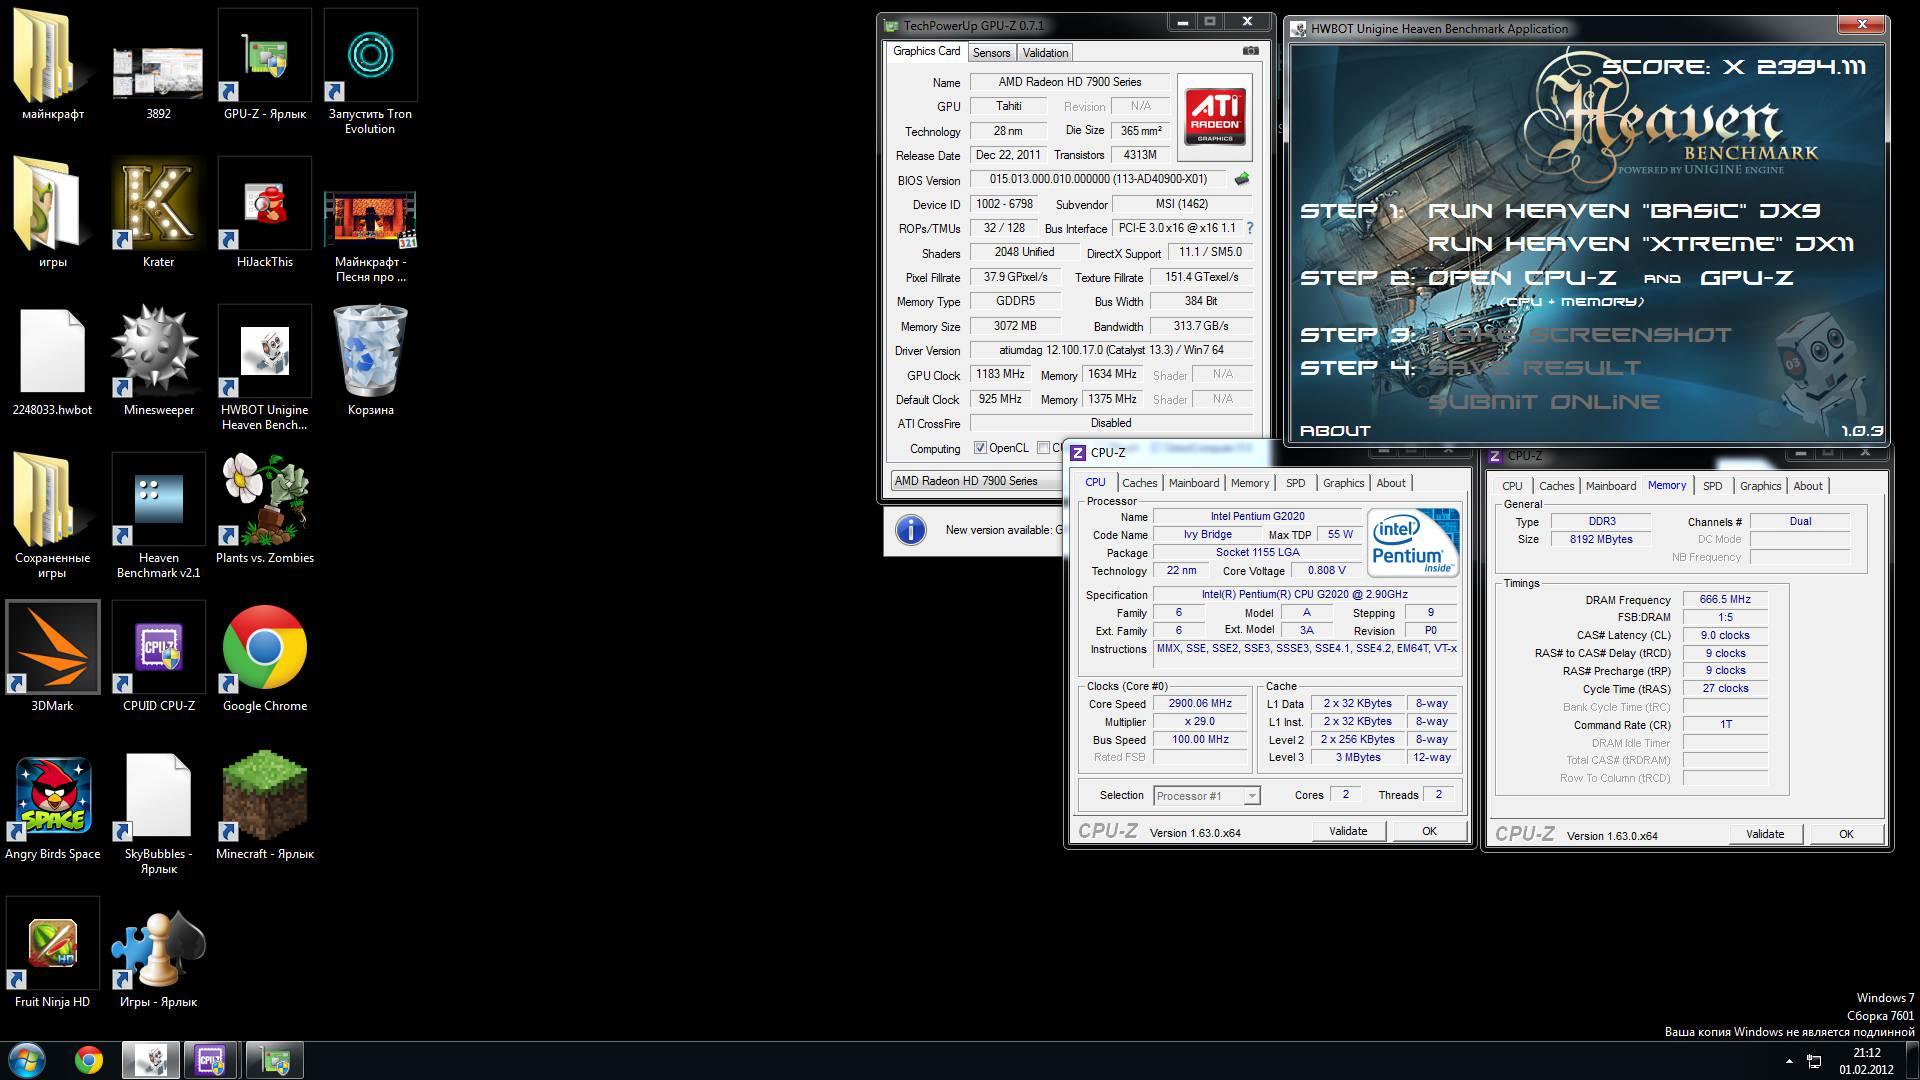
Task: Click the BIOS save chip icon in GPU-Z
Action: 1242,179
